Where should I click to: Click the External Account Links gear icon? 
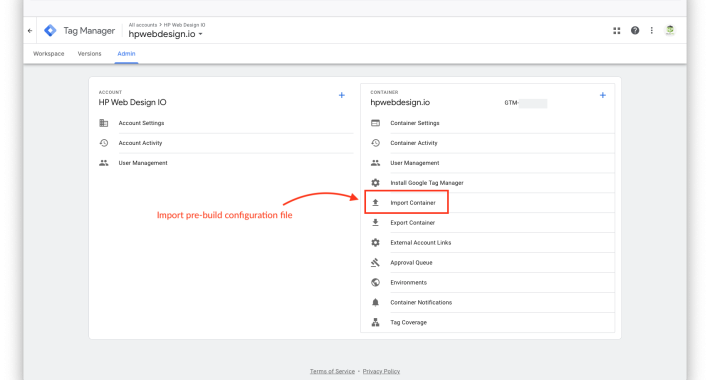coord(375,242)
